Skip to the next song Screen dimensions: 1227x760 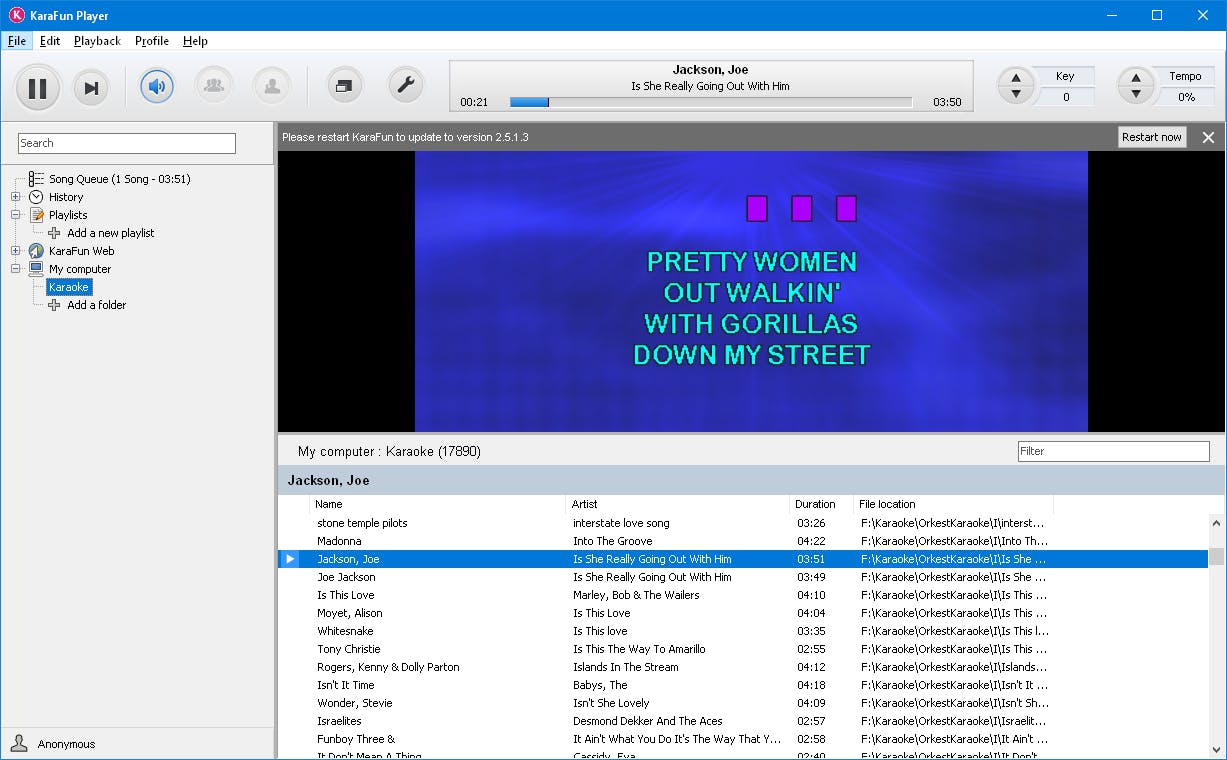pyautogui.click(x=91, y=88)
